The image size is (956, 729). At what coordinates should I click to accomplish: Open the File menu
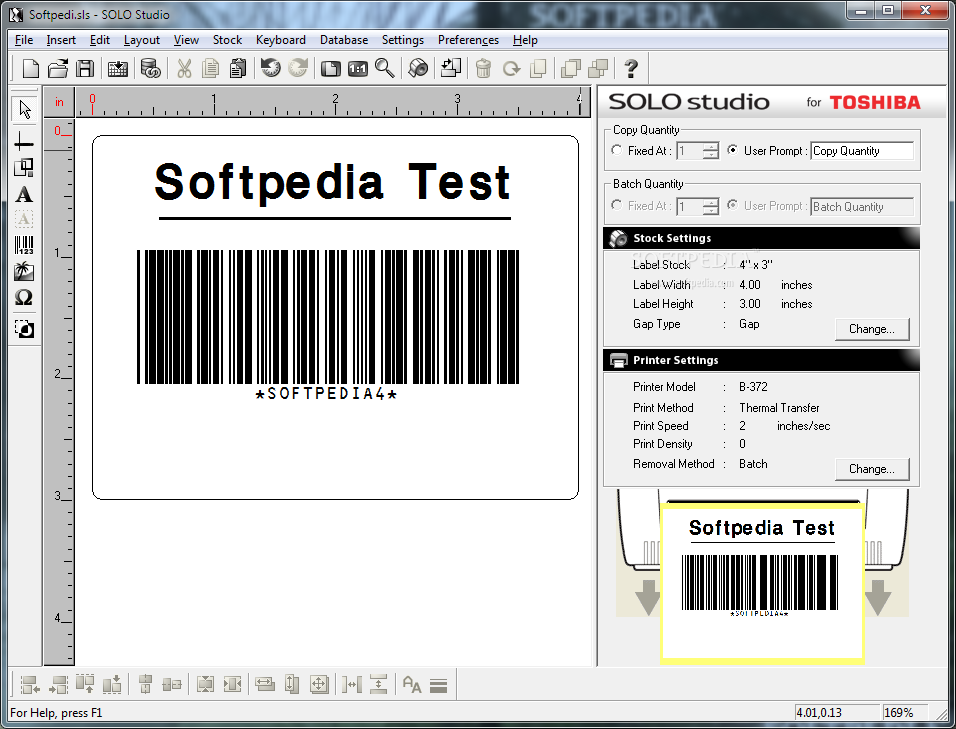coord(24,40)
